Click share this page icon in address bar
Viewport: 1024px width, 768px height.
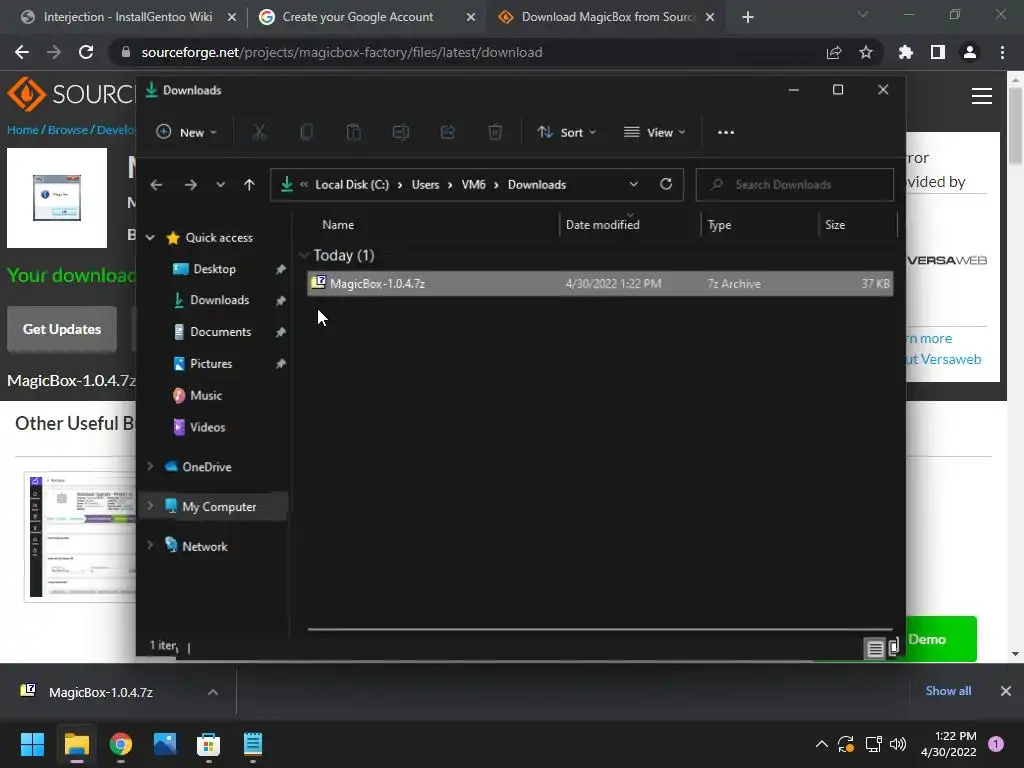pyautogui.click(x=833, y=52)
